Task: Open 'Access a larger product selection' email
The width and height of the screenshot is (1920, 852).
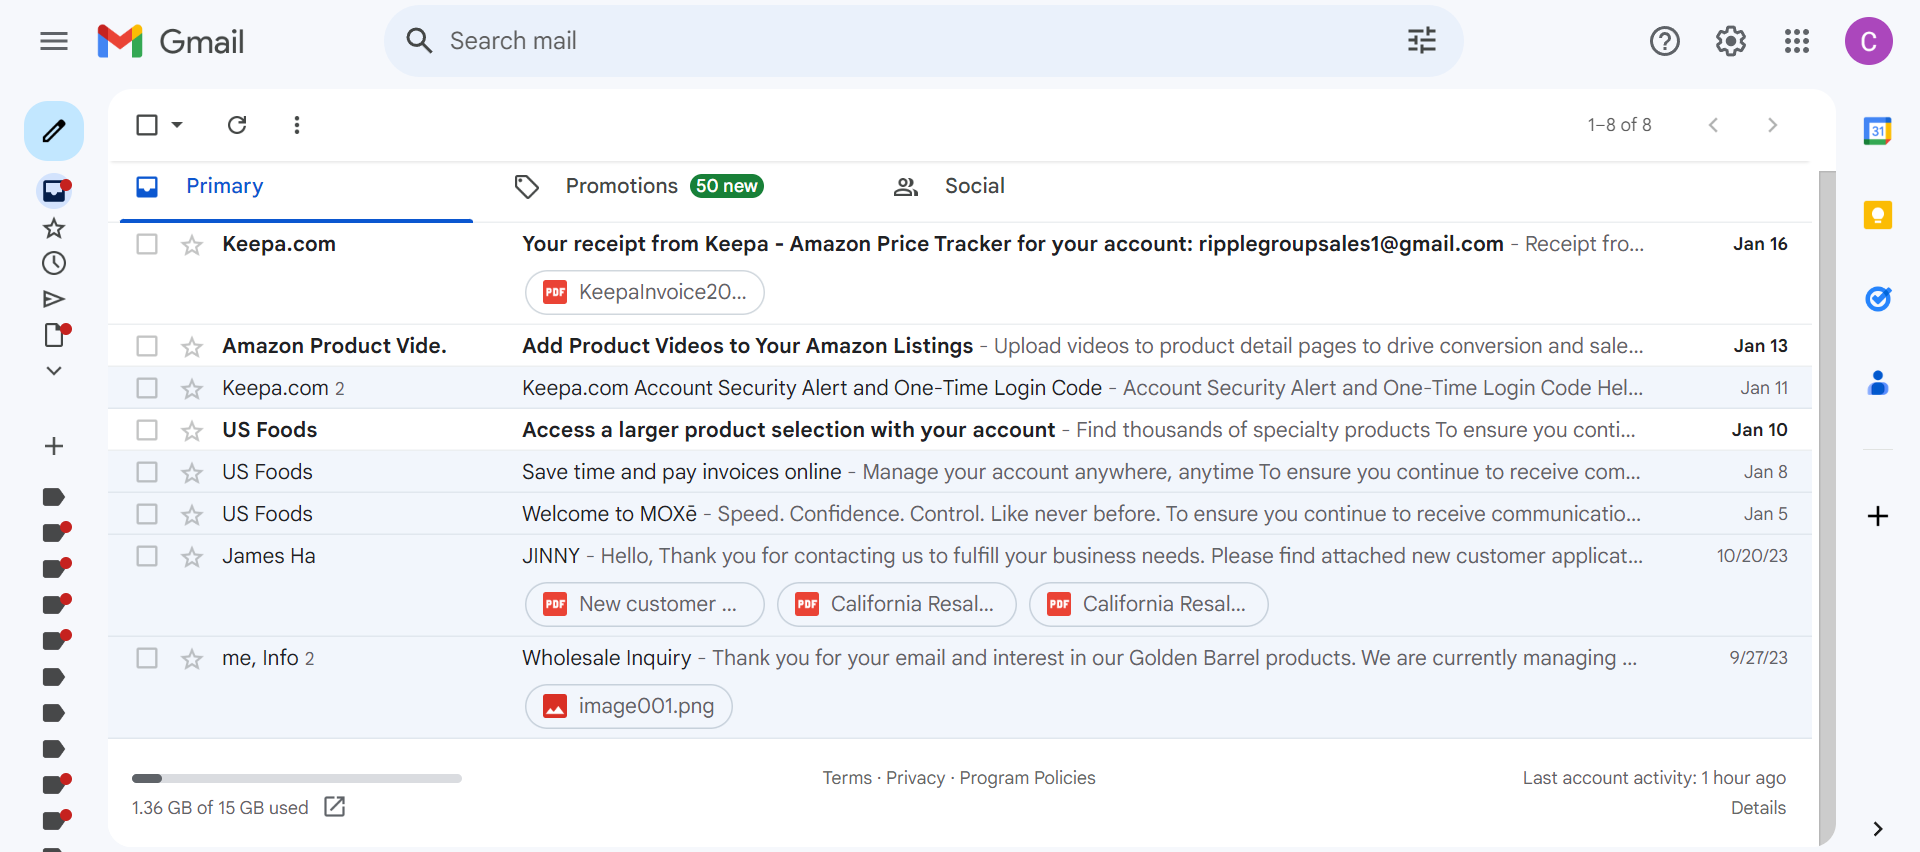Action: tap(960, 430)
